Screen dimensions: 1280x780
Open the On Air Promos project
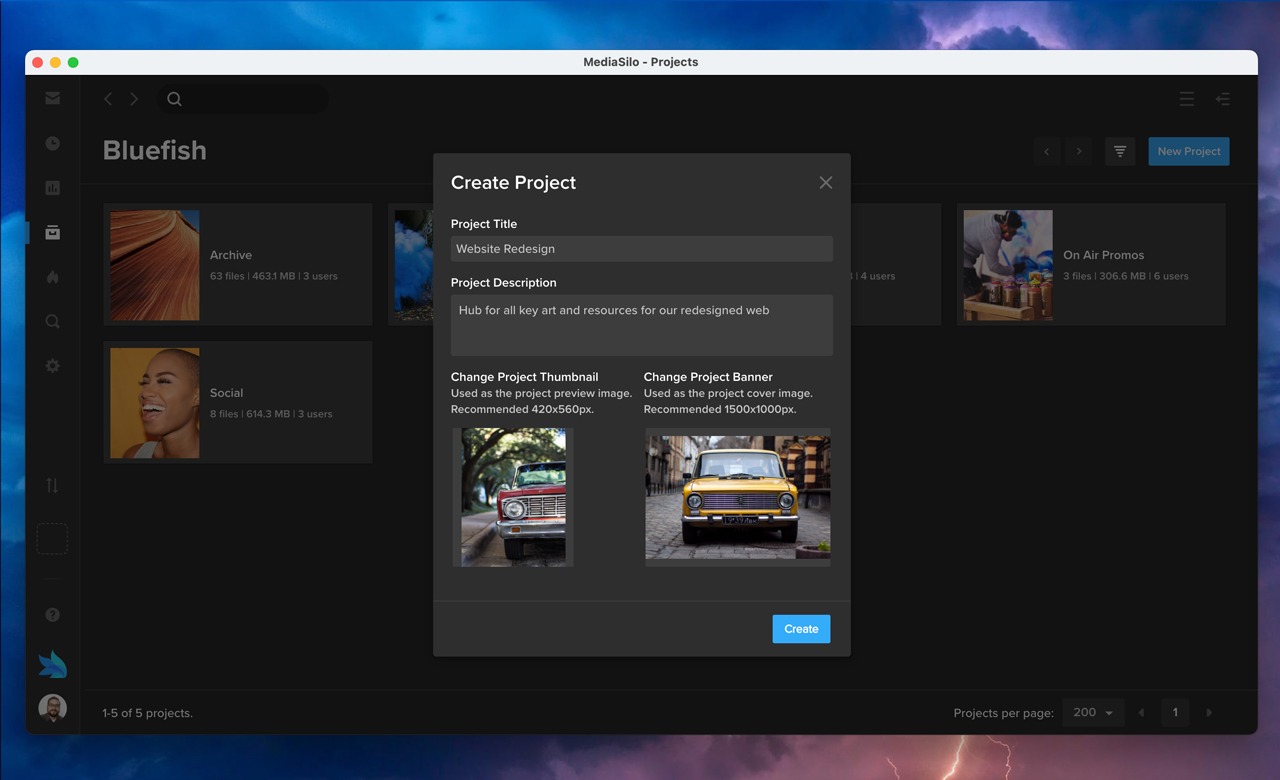[1091, 265]
